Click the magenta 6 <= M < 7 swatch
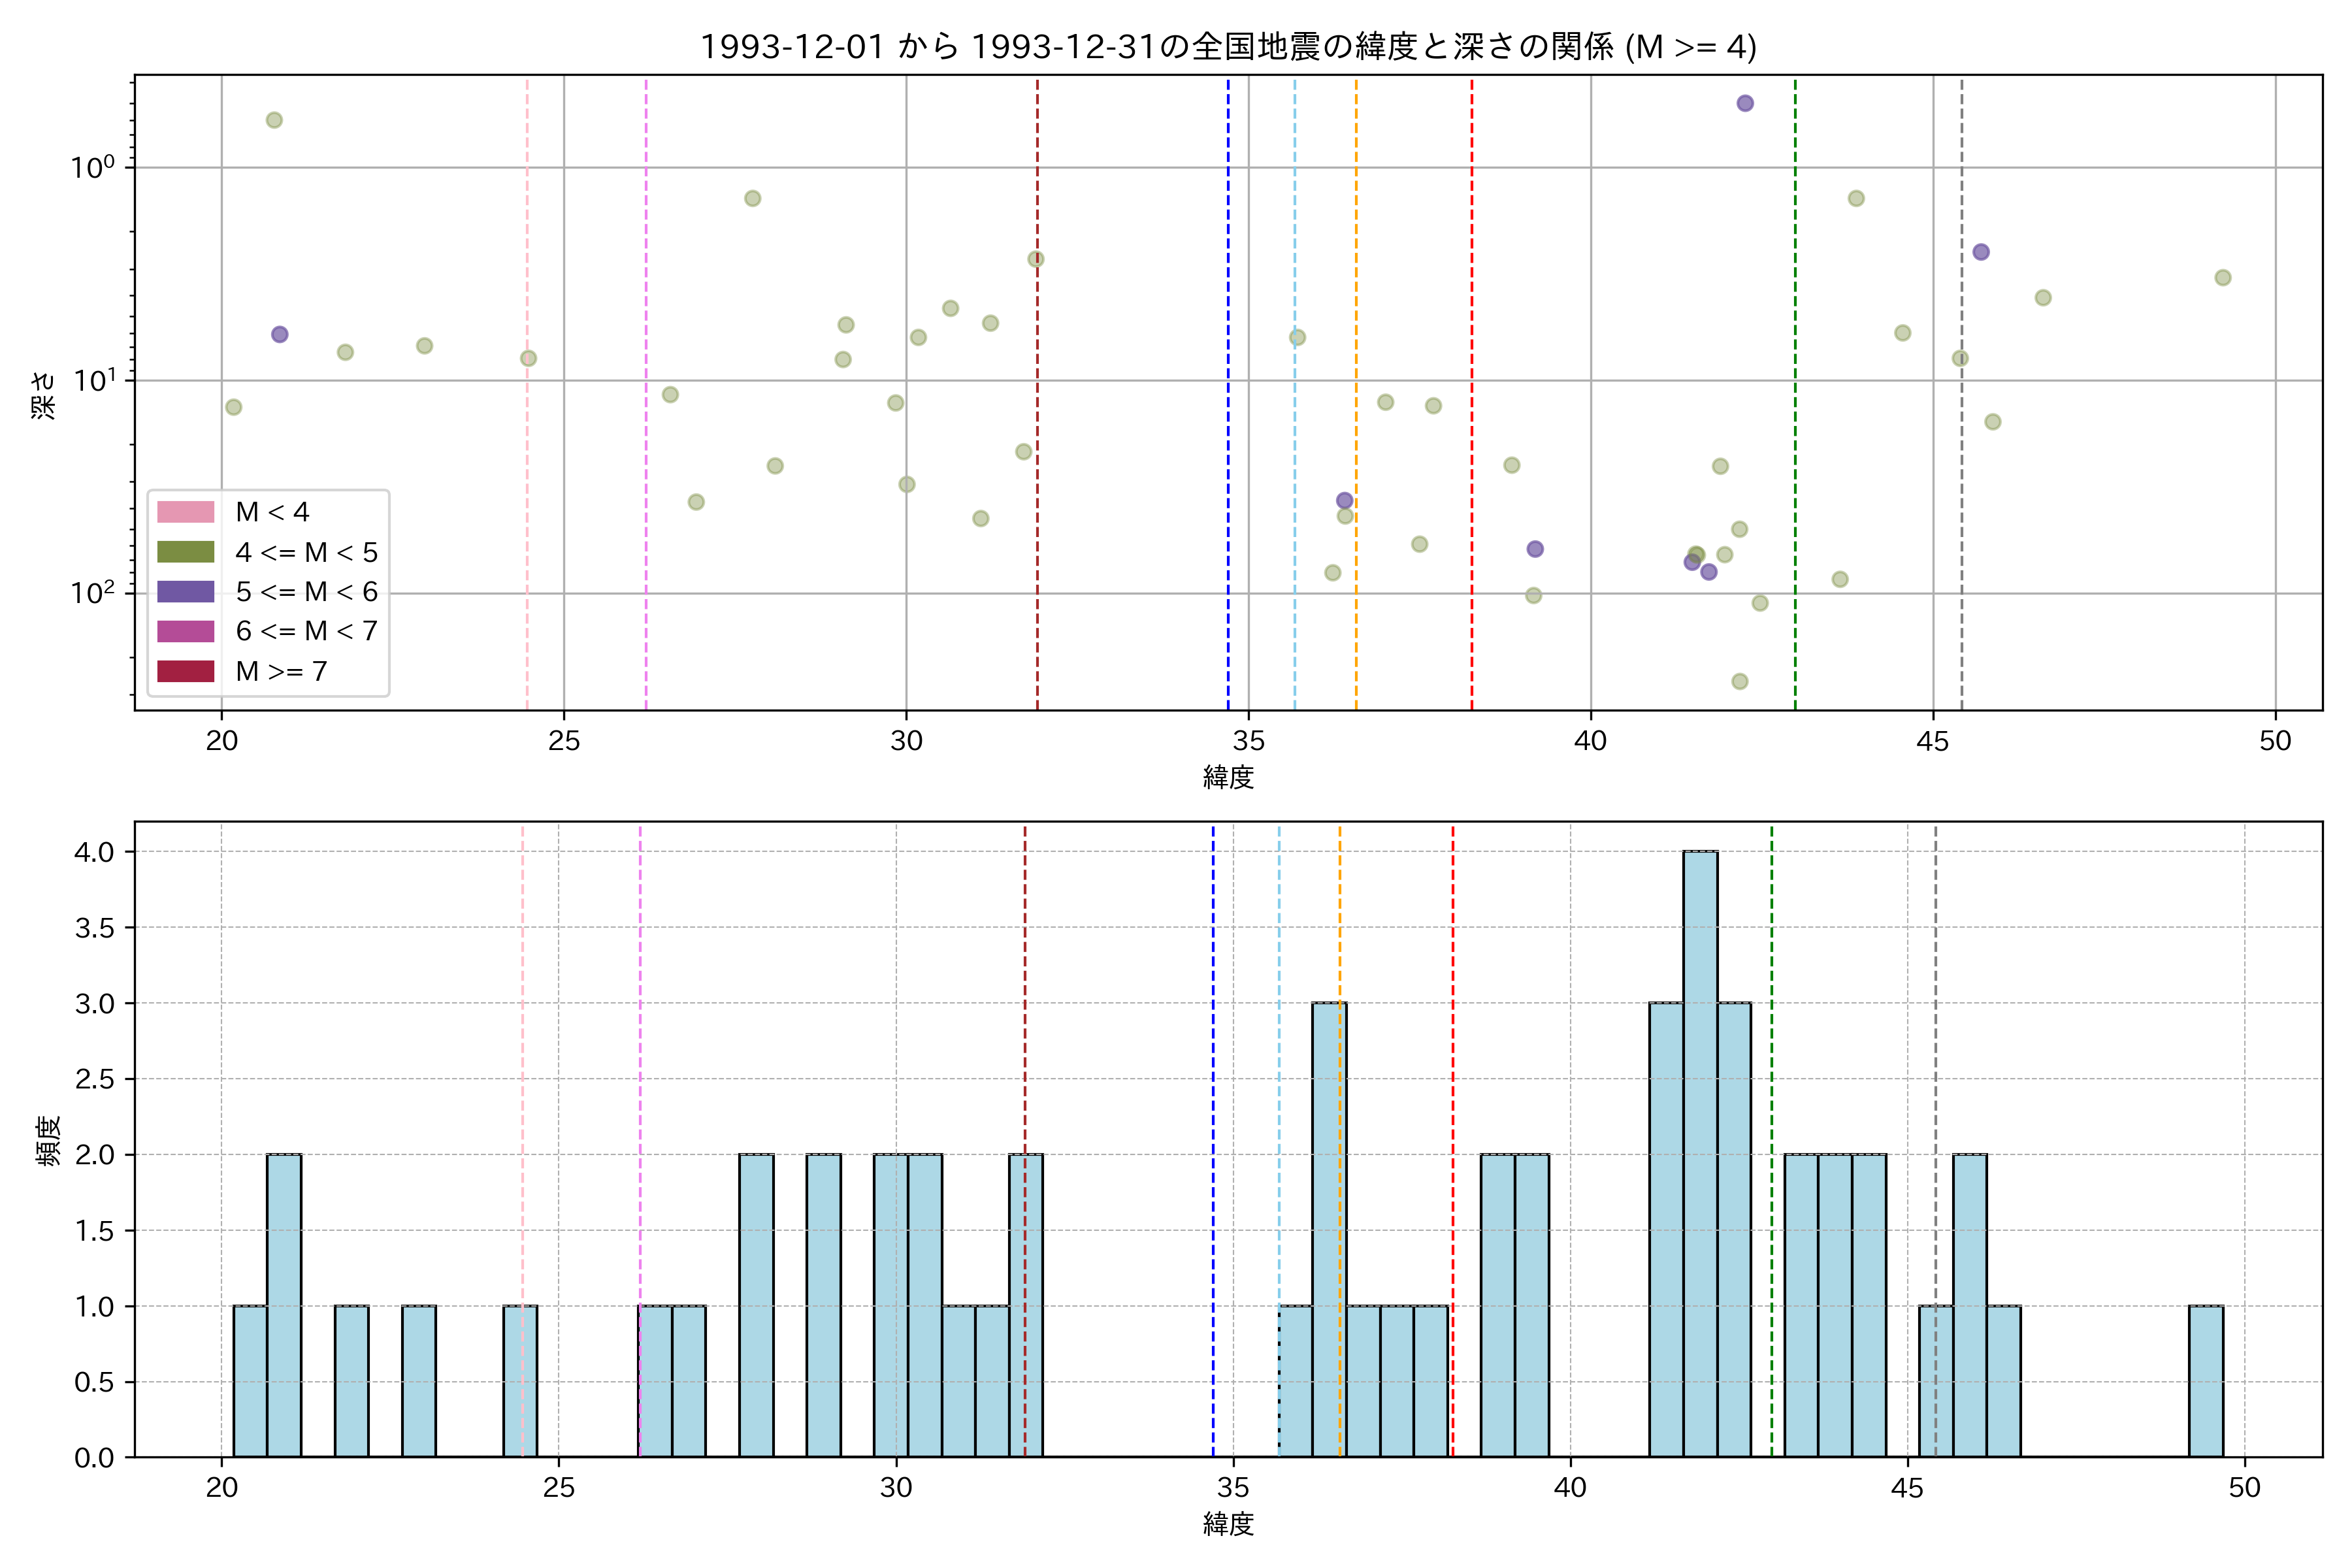 185,631
